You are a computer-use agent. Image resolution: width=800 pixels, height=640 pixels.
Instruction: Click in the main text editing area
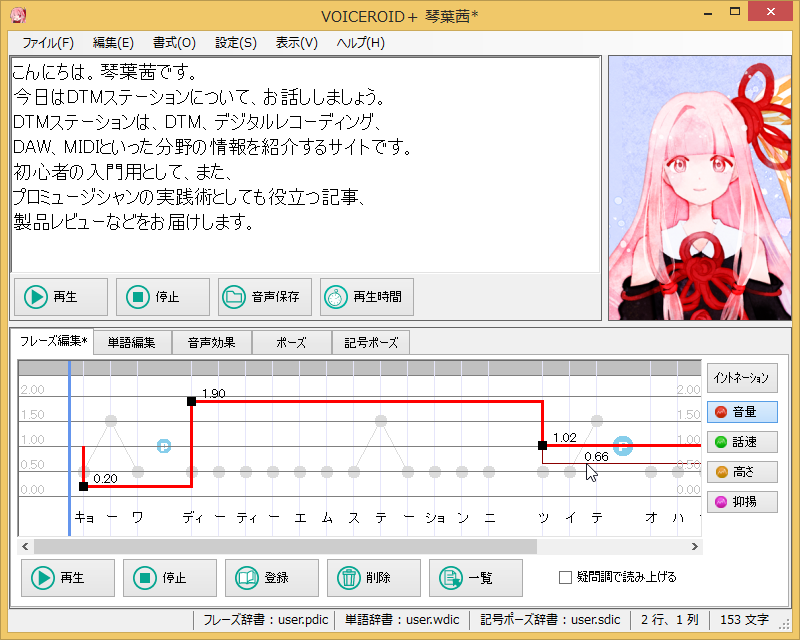click(x=305, y=164)
